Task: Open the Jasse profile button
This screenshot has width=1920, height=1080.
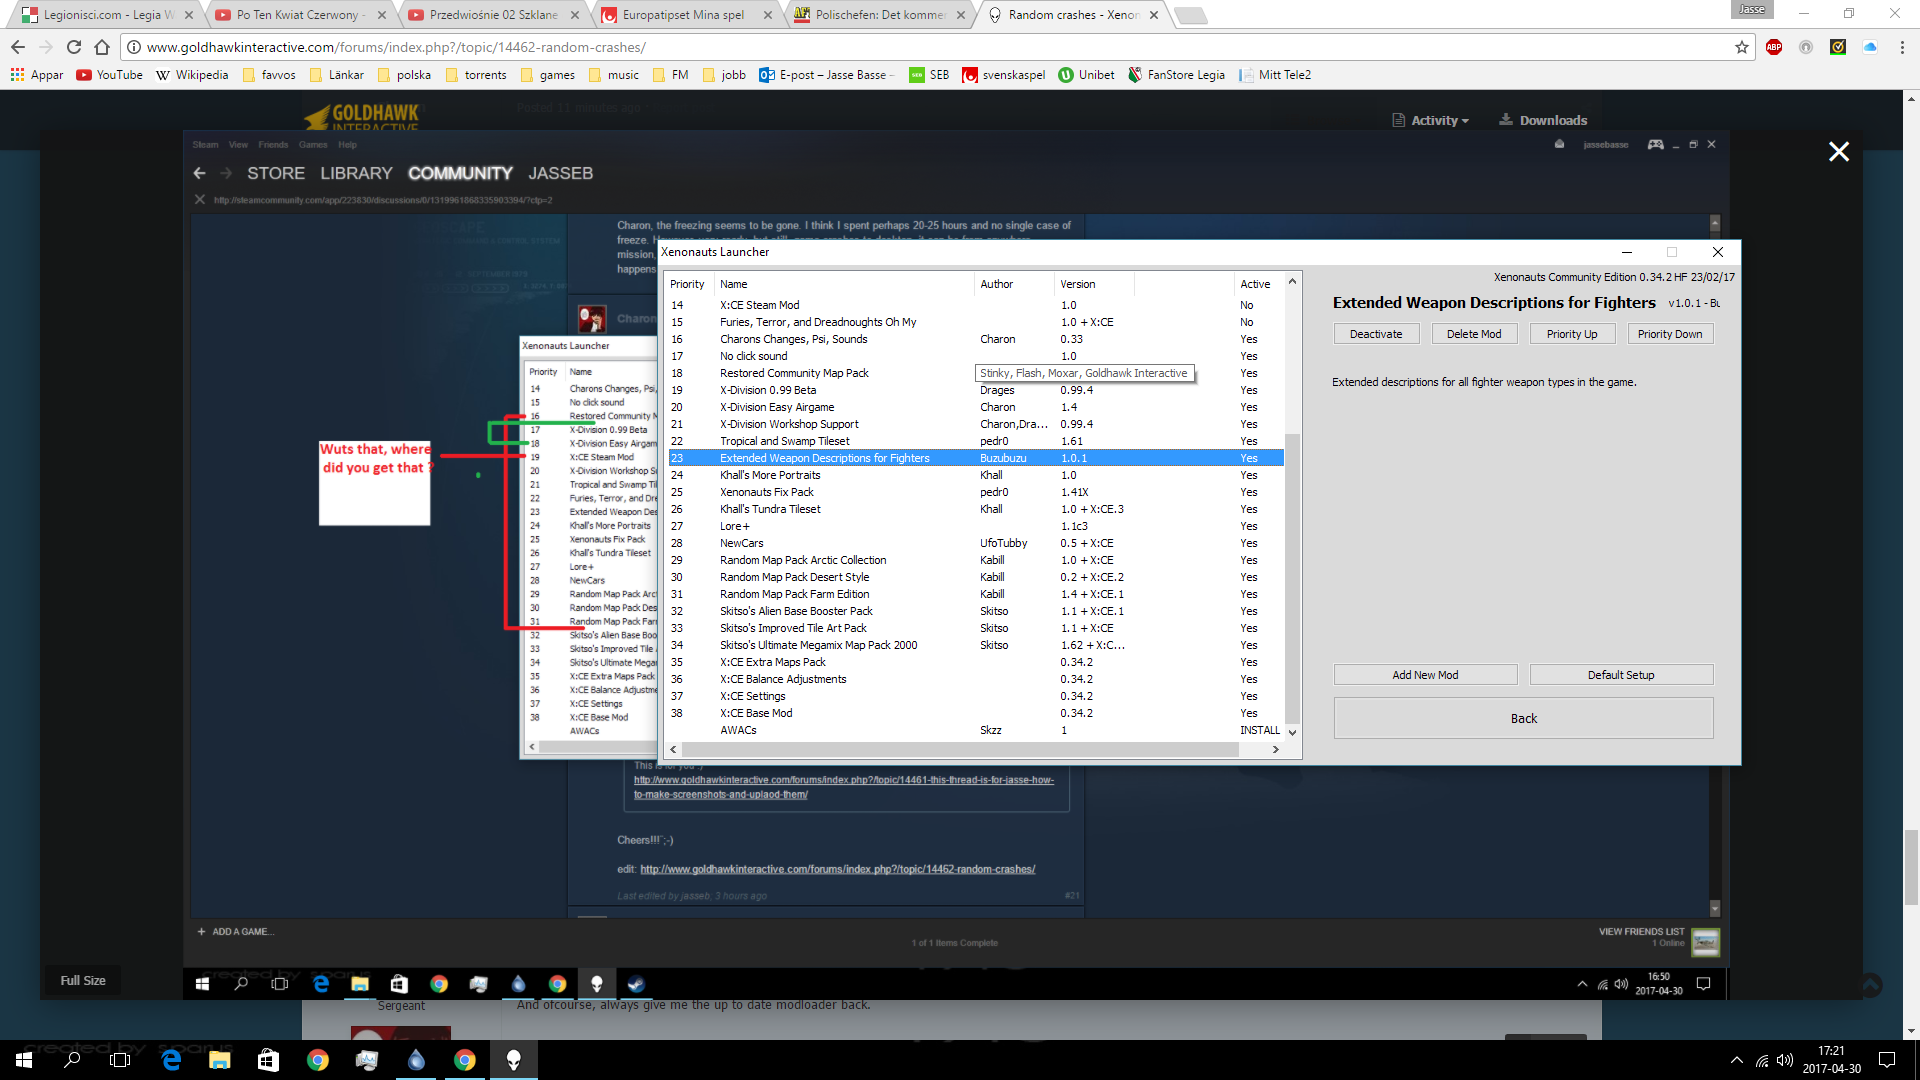Action: [x=1751, y=9]
